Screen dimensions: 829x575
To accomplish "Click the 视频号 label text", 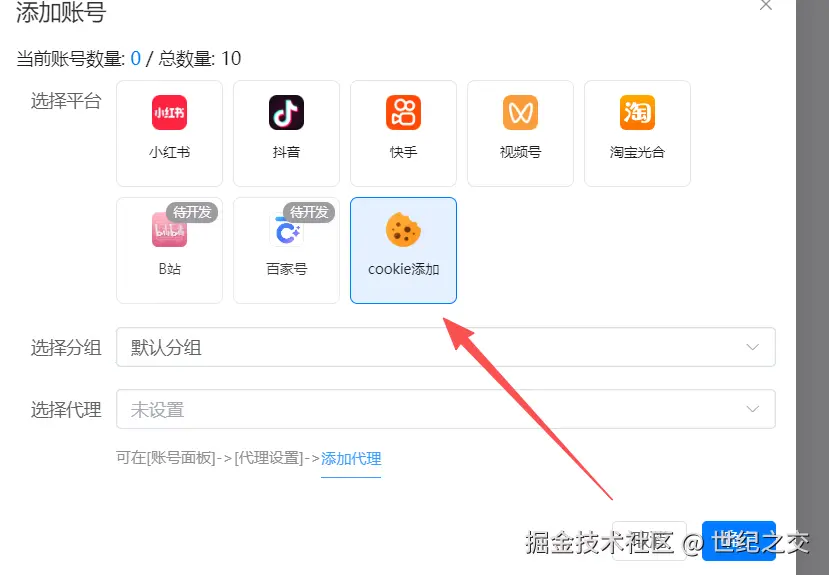I will click(520, 152).
